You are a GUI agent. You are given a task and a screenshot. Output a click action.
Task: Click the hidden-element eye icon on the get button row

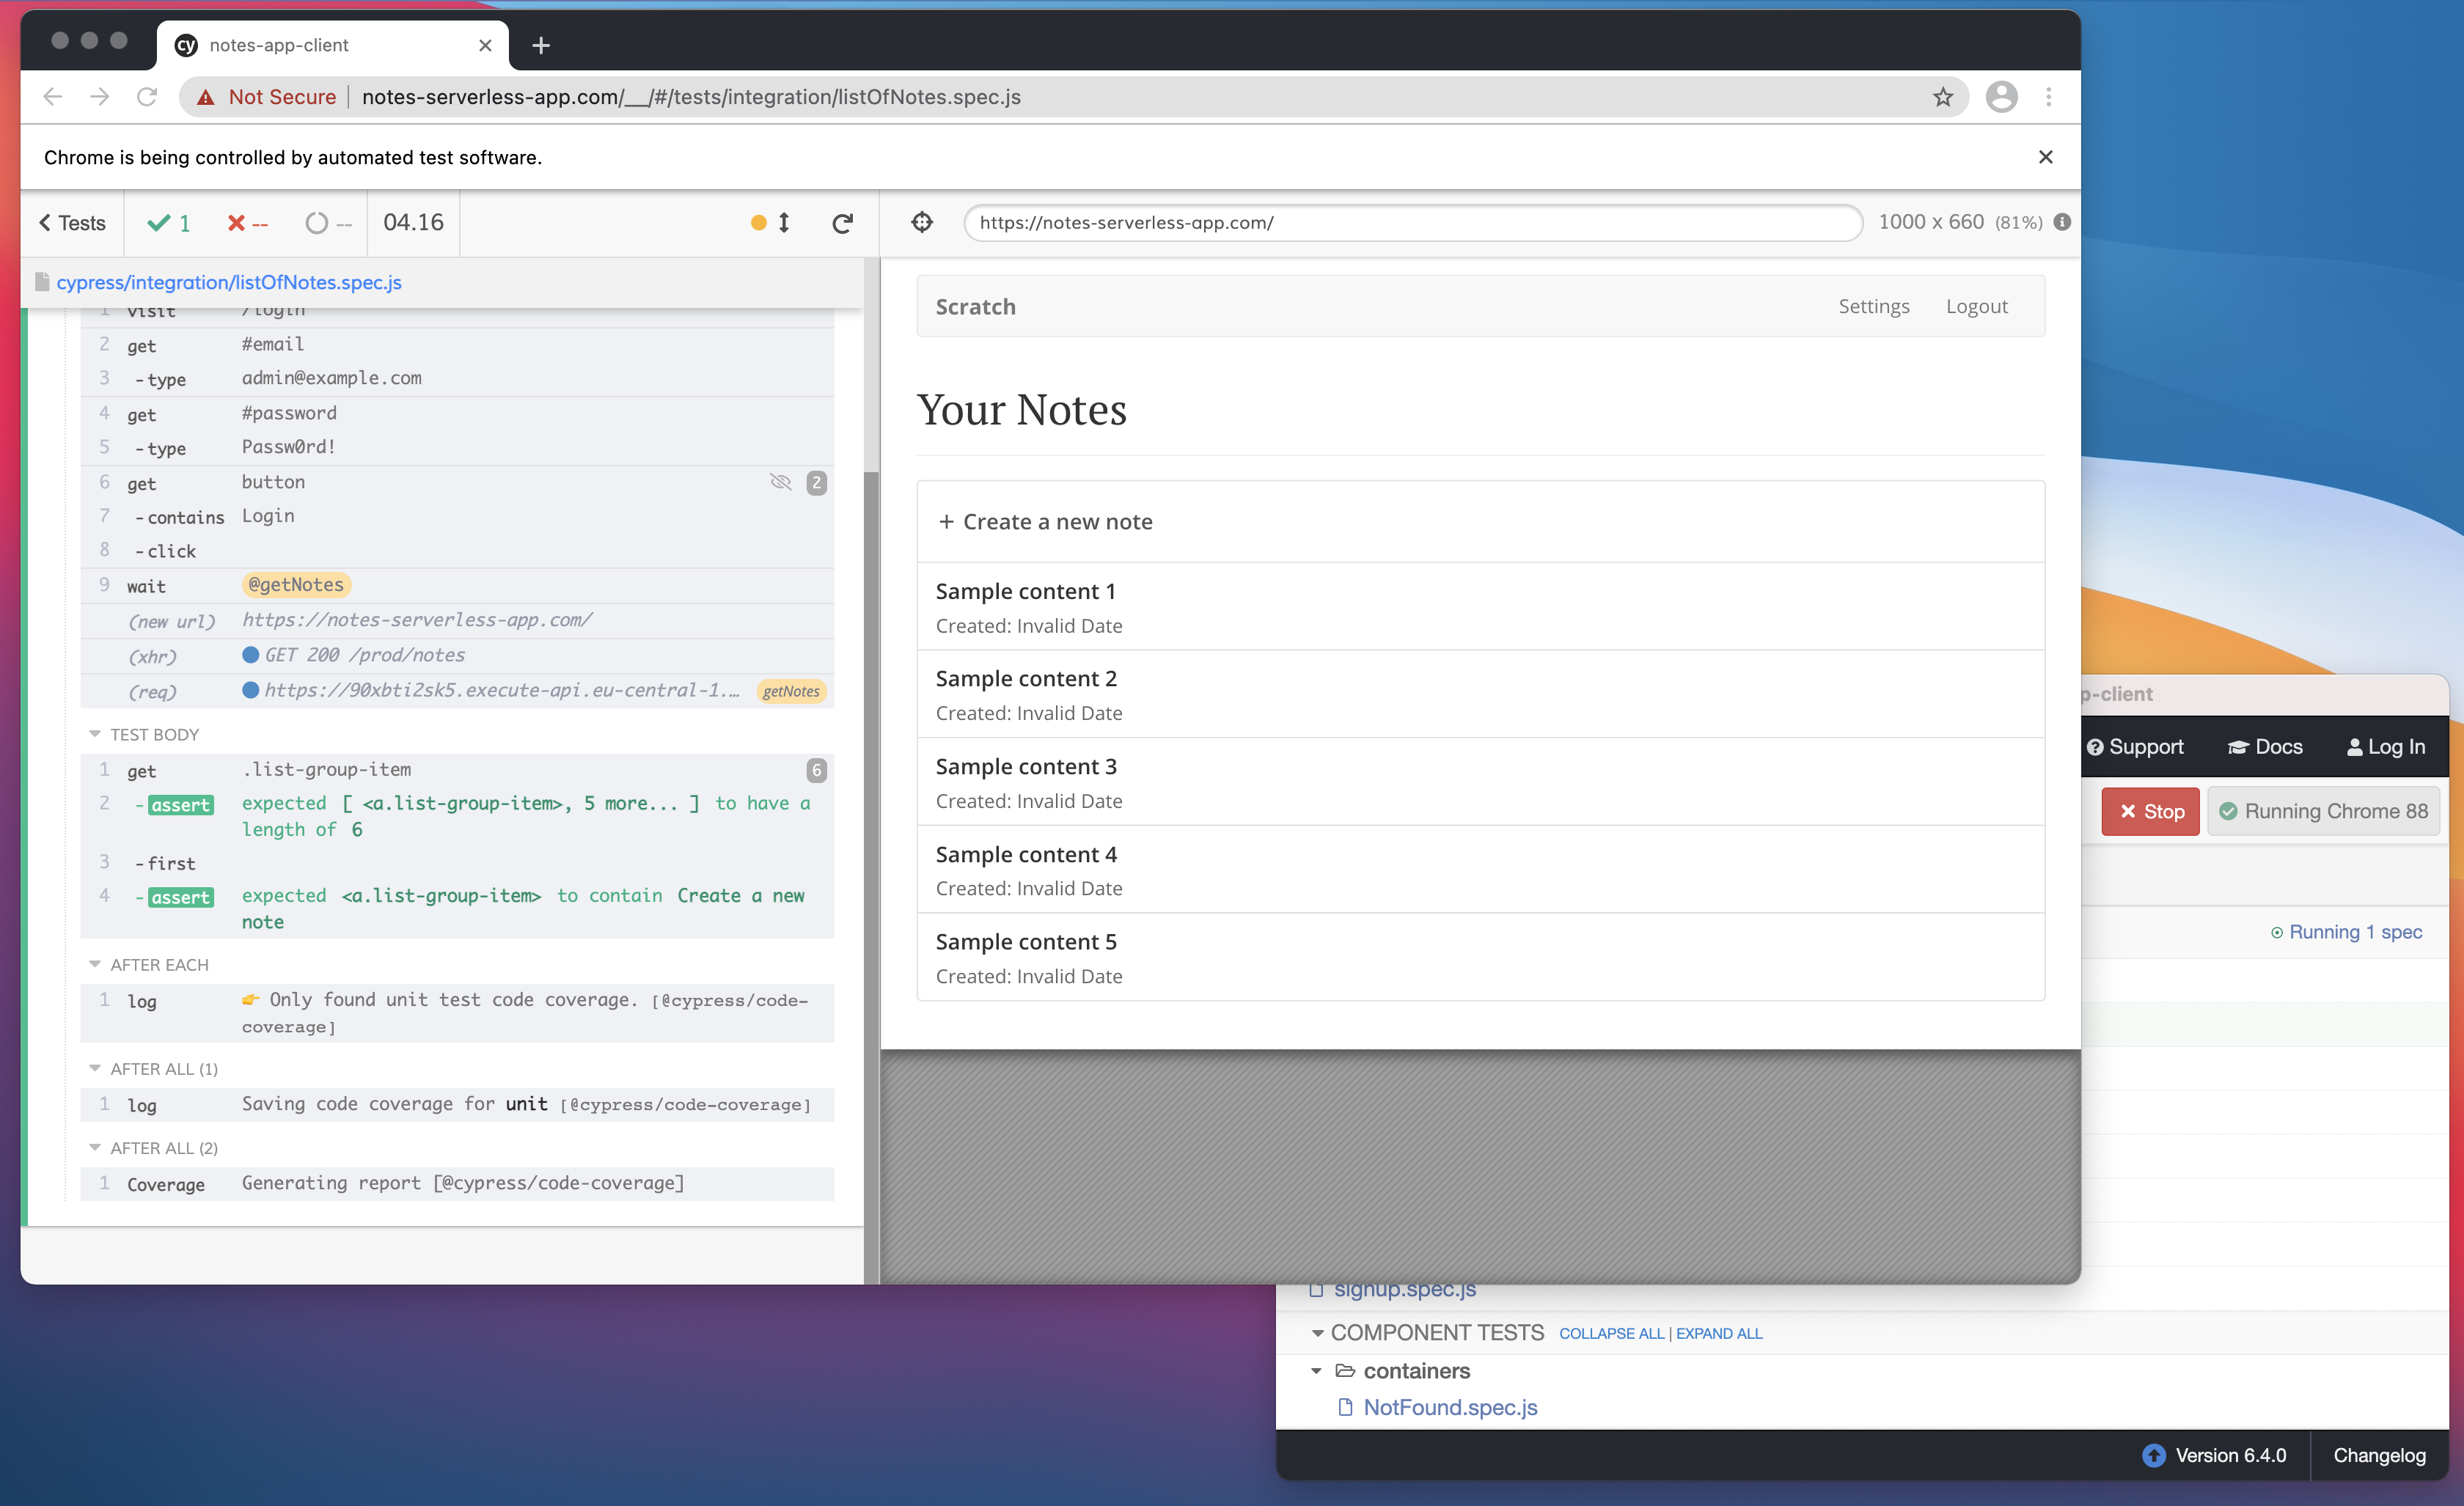click(x=780, y=482)
